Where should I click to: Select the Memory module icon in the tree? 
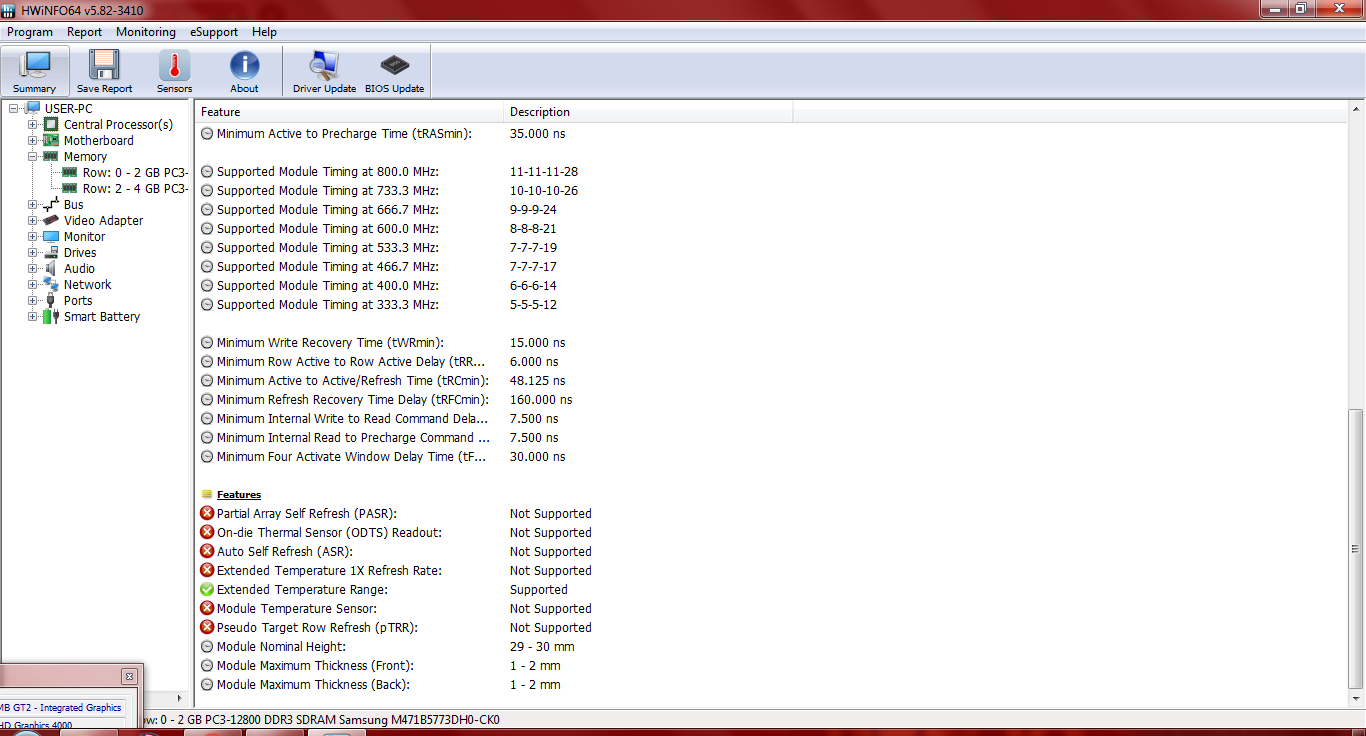51,156
